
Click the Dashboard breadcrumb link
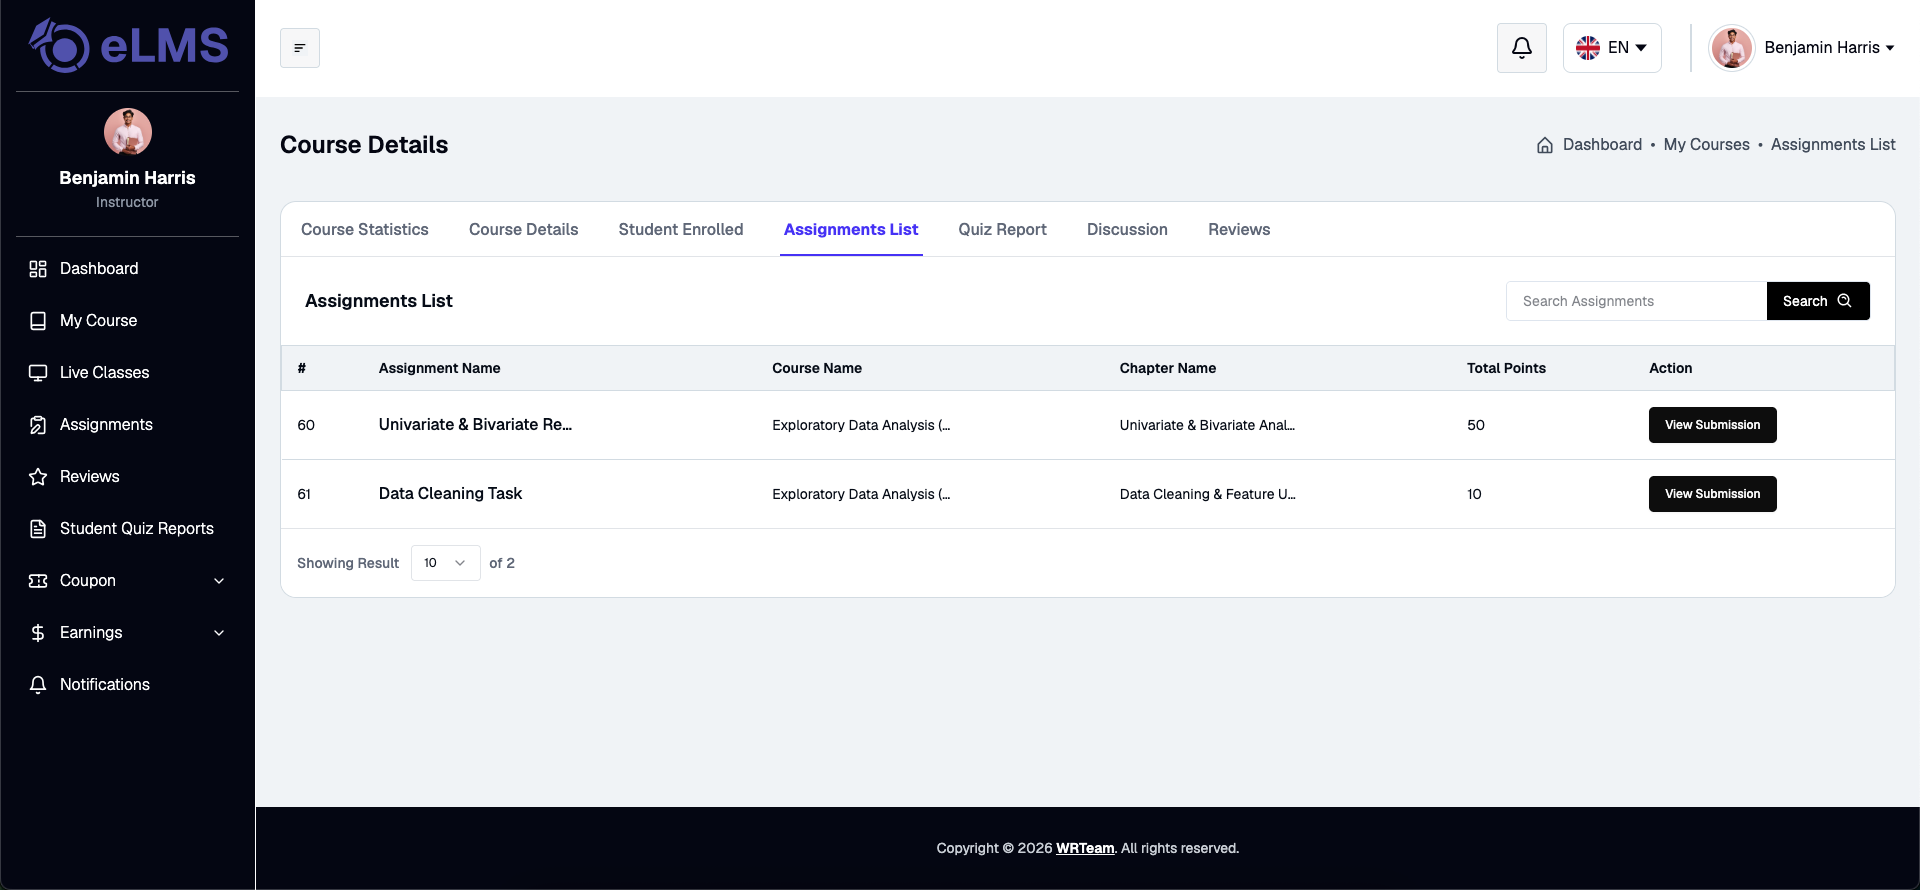tap(1602, 145)
